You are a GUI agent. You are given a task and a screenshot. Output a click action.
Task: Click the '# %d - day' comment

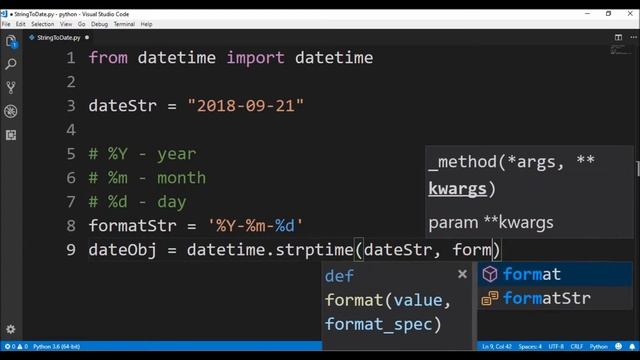tap(138, 202)
